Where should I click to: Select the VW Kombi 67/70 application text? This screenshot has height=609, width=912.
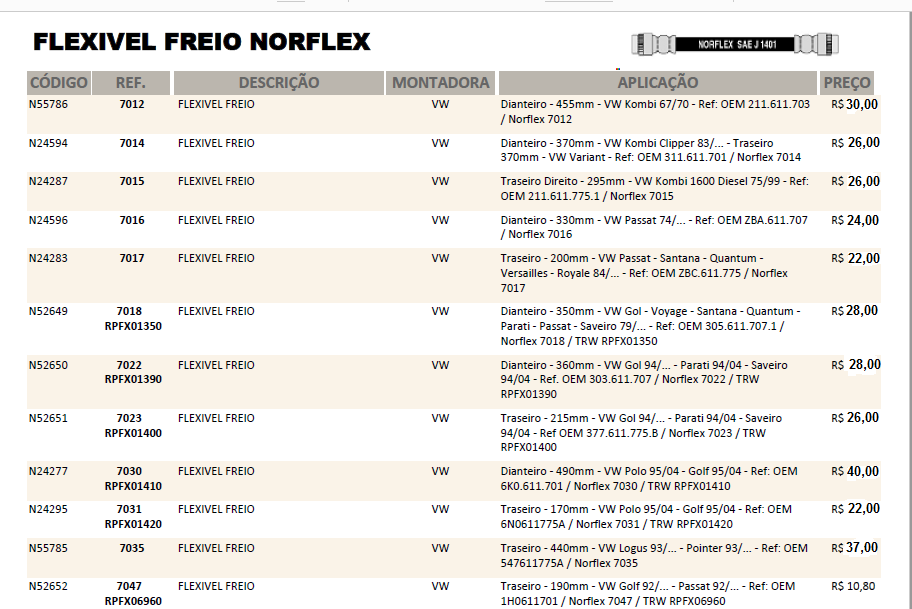click(x=655, y=111)
